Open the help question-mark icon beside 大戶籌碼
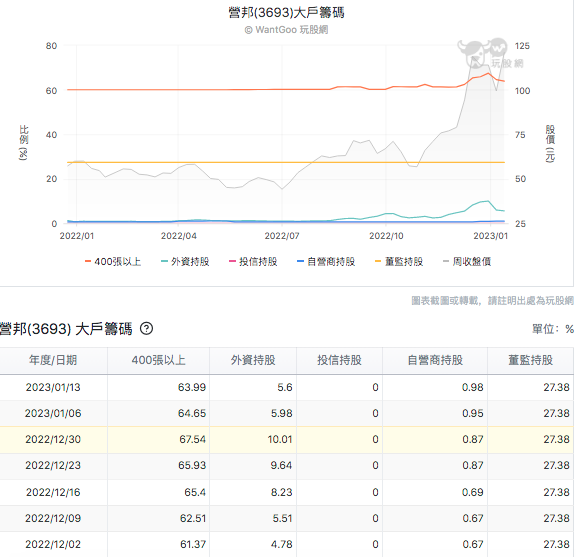The height and width of the screenshot is (557, 576). [x=146, y=328]
